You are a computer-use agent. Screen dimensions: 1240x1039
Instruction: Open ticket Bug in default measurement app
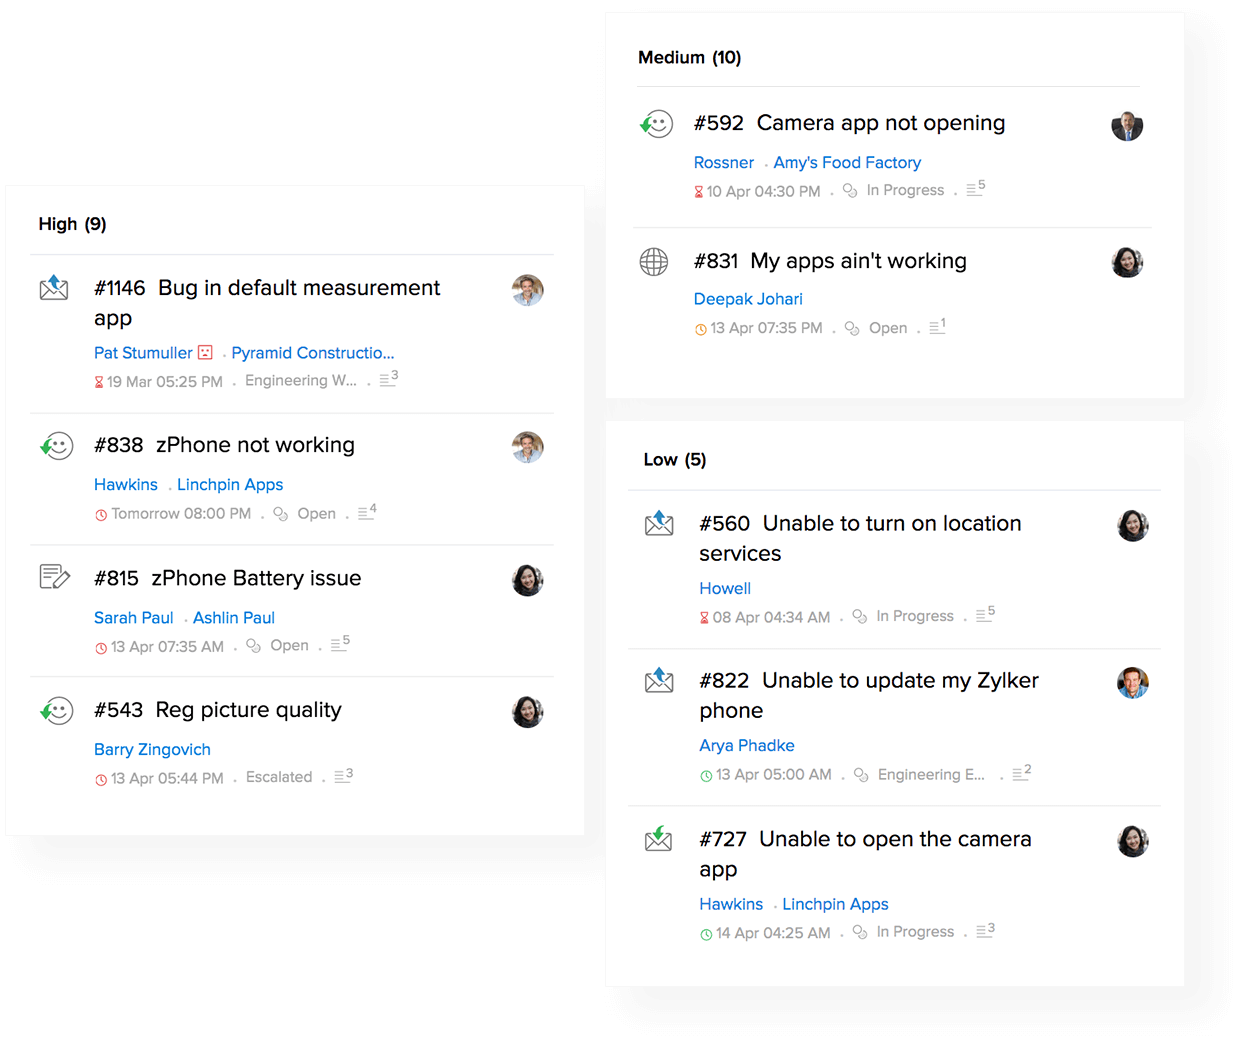tap(267, 302)
